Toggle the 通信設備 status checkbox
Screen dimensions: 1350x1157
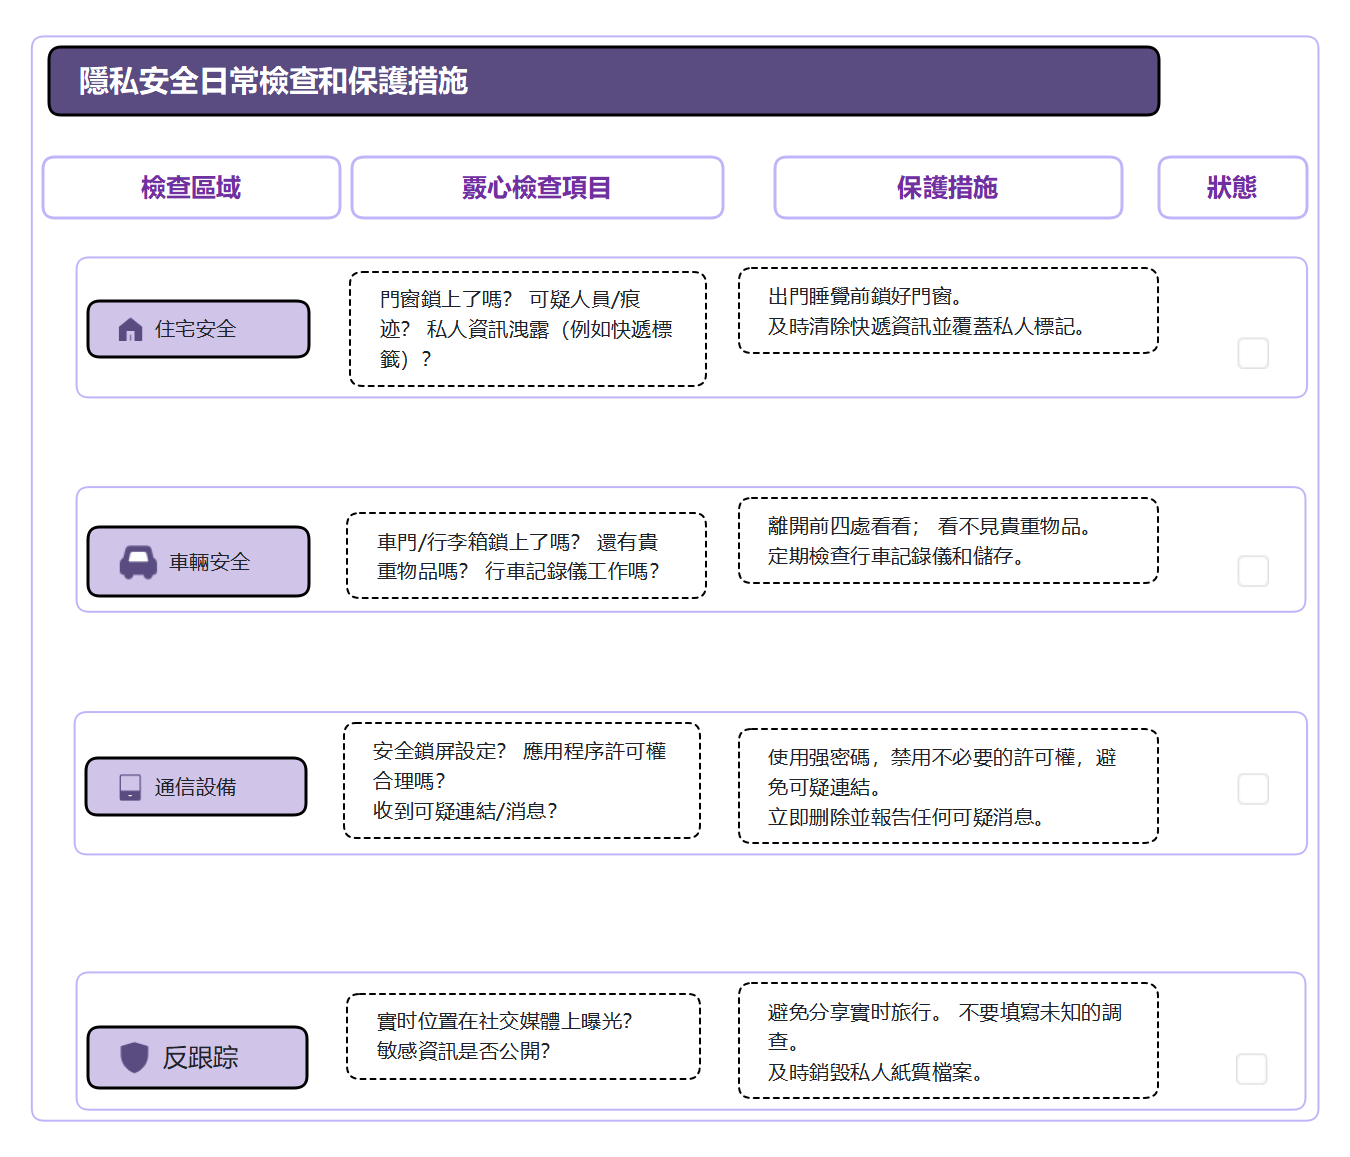point(1252,789)
